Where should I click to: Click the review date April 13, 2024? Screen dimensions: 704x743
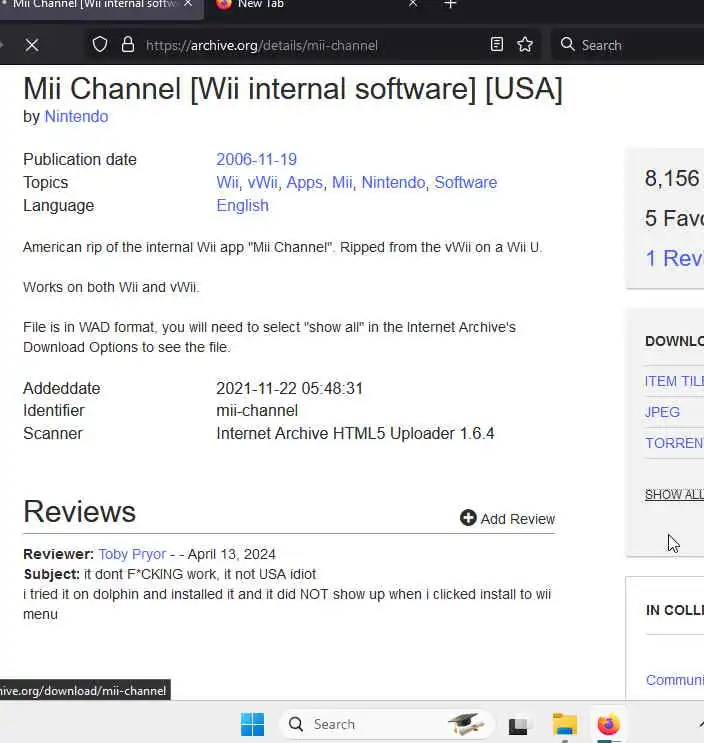click(x=232, y=554)
